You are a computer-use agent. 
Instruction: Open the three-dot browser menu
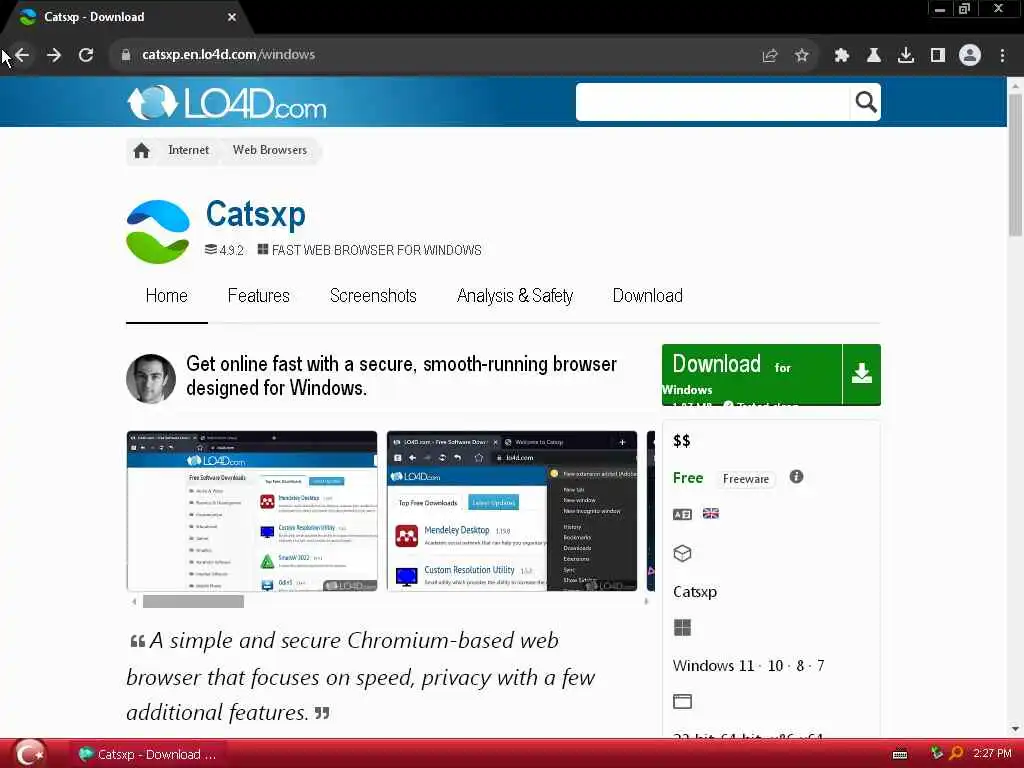coord(1002,56)
